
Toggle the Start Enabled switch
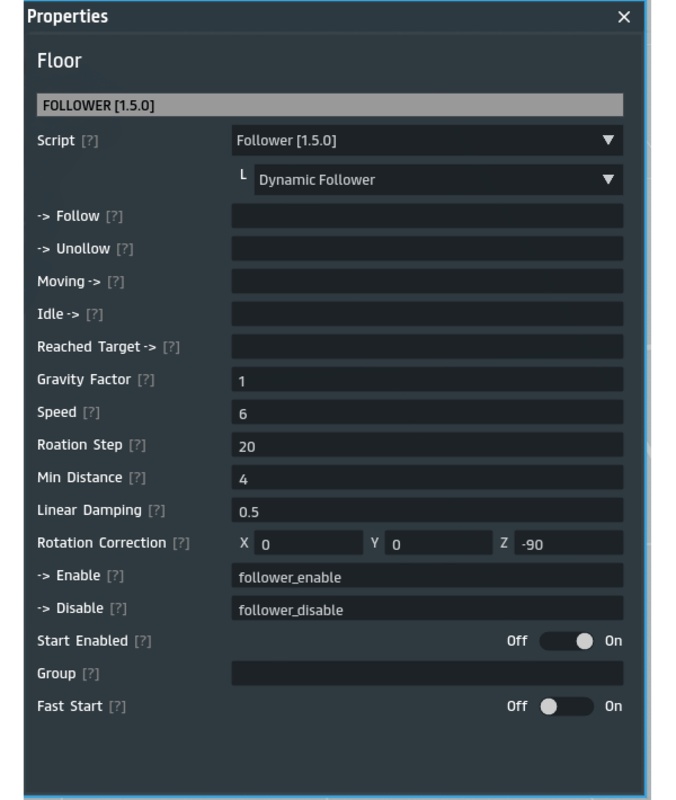tap(567, 641)
